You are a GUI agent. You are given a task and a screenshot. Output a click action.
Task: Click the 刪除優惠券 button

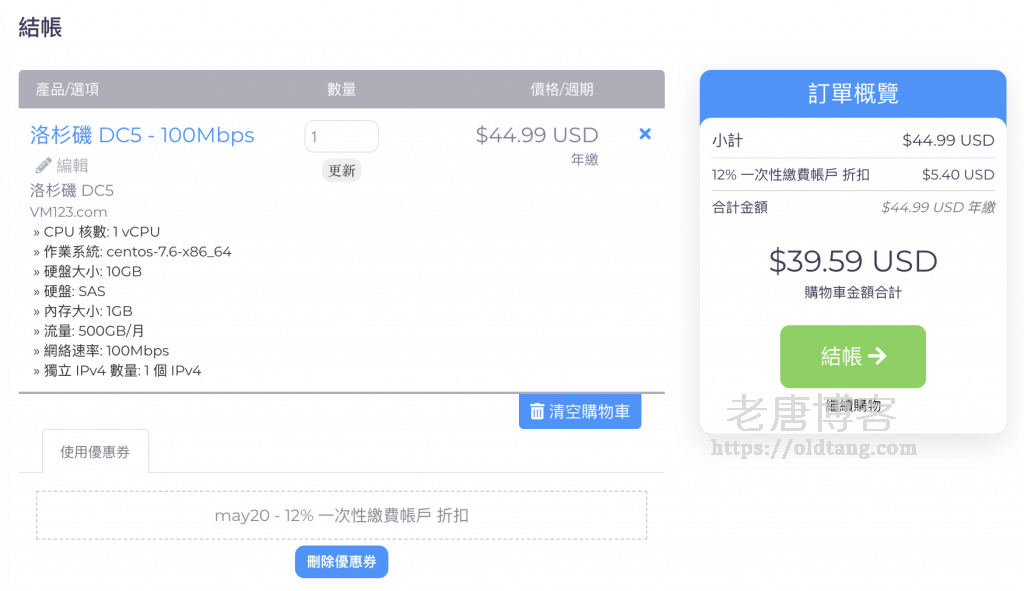[341, 561]
